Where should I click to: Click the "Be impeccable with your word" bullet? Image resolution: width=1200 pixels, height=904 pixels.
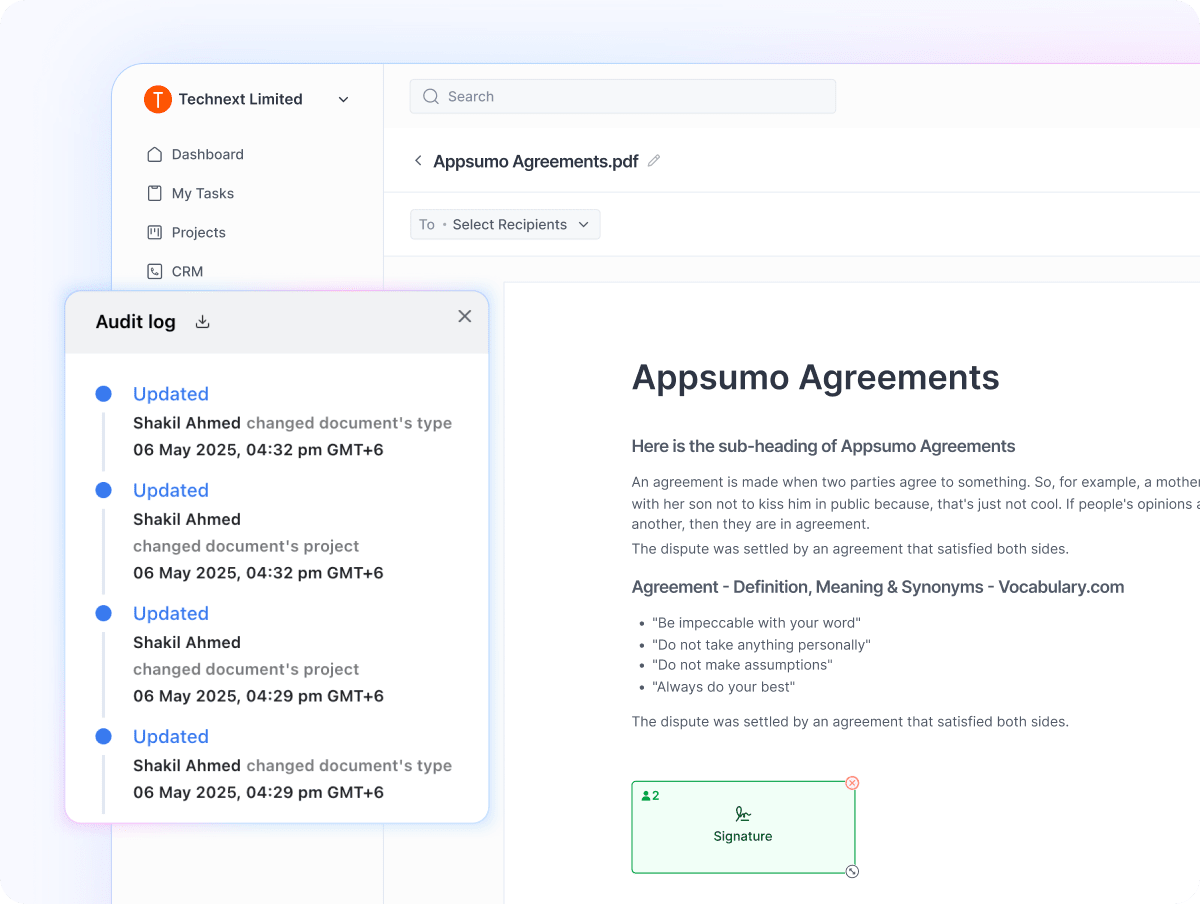pyautogui.click(x=755, y=623)
